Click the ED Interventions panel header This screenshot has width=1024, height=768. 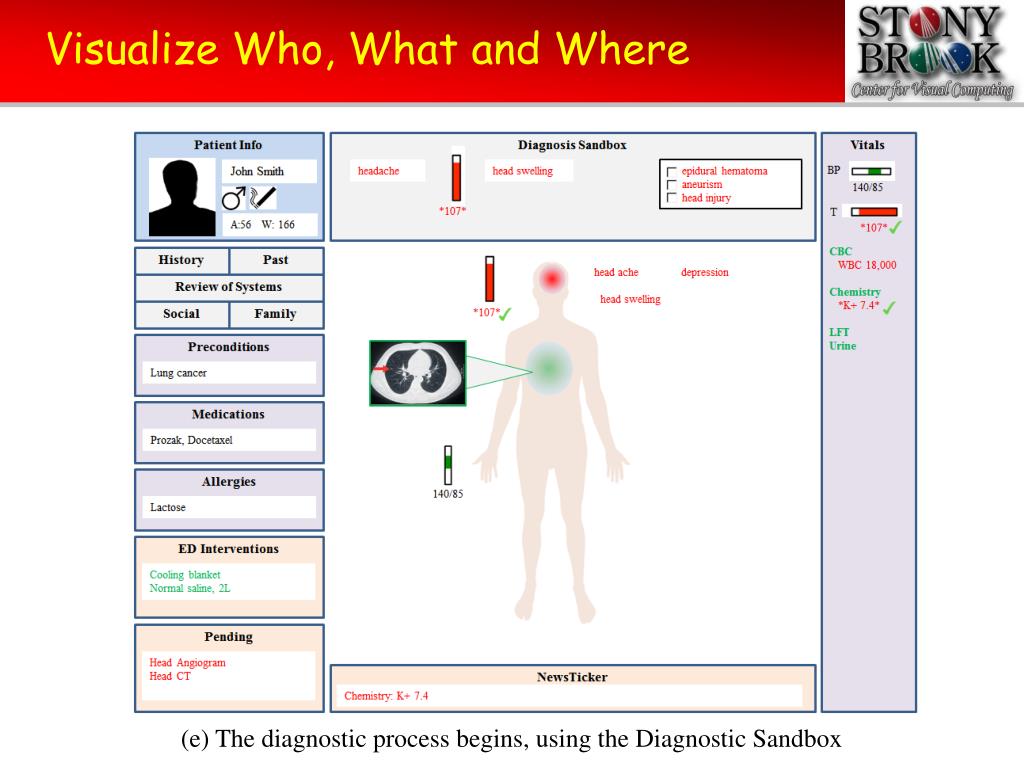[229, 549]
